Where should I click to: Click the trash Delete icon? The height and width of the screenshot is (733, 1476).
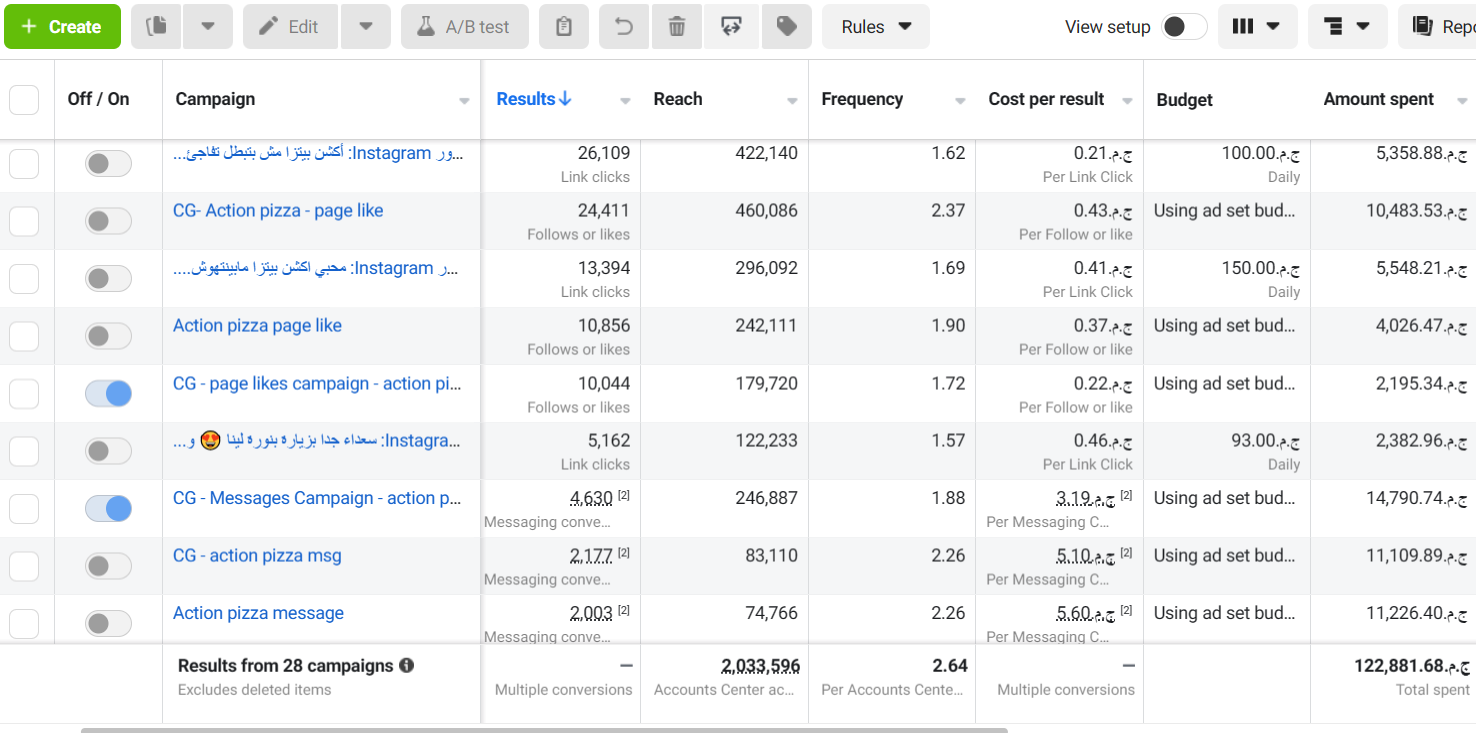[677, 27]
